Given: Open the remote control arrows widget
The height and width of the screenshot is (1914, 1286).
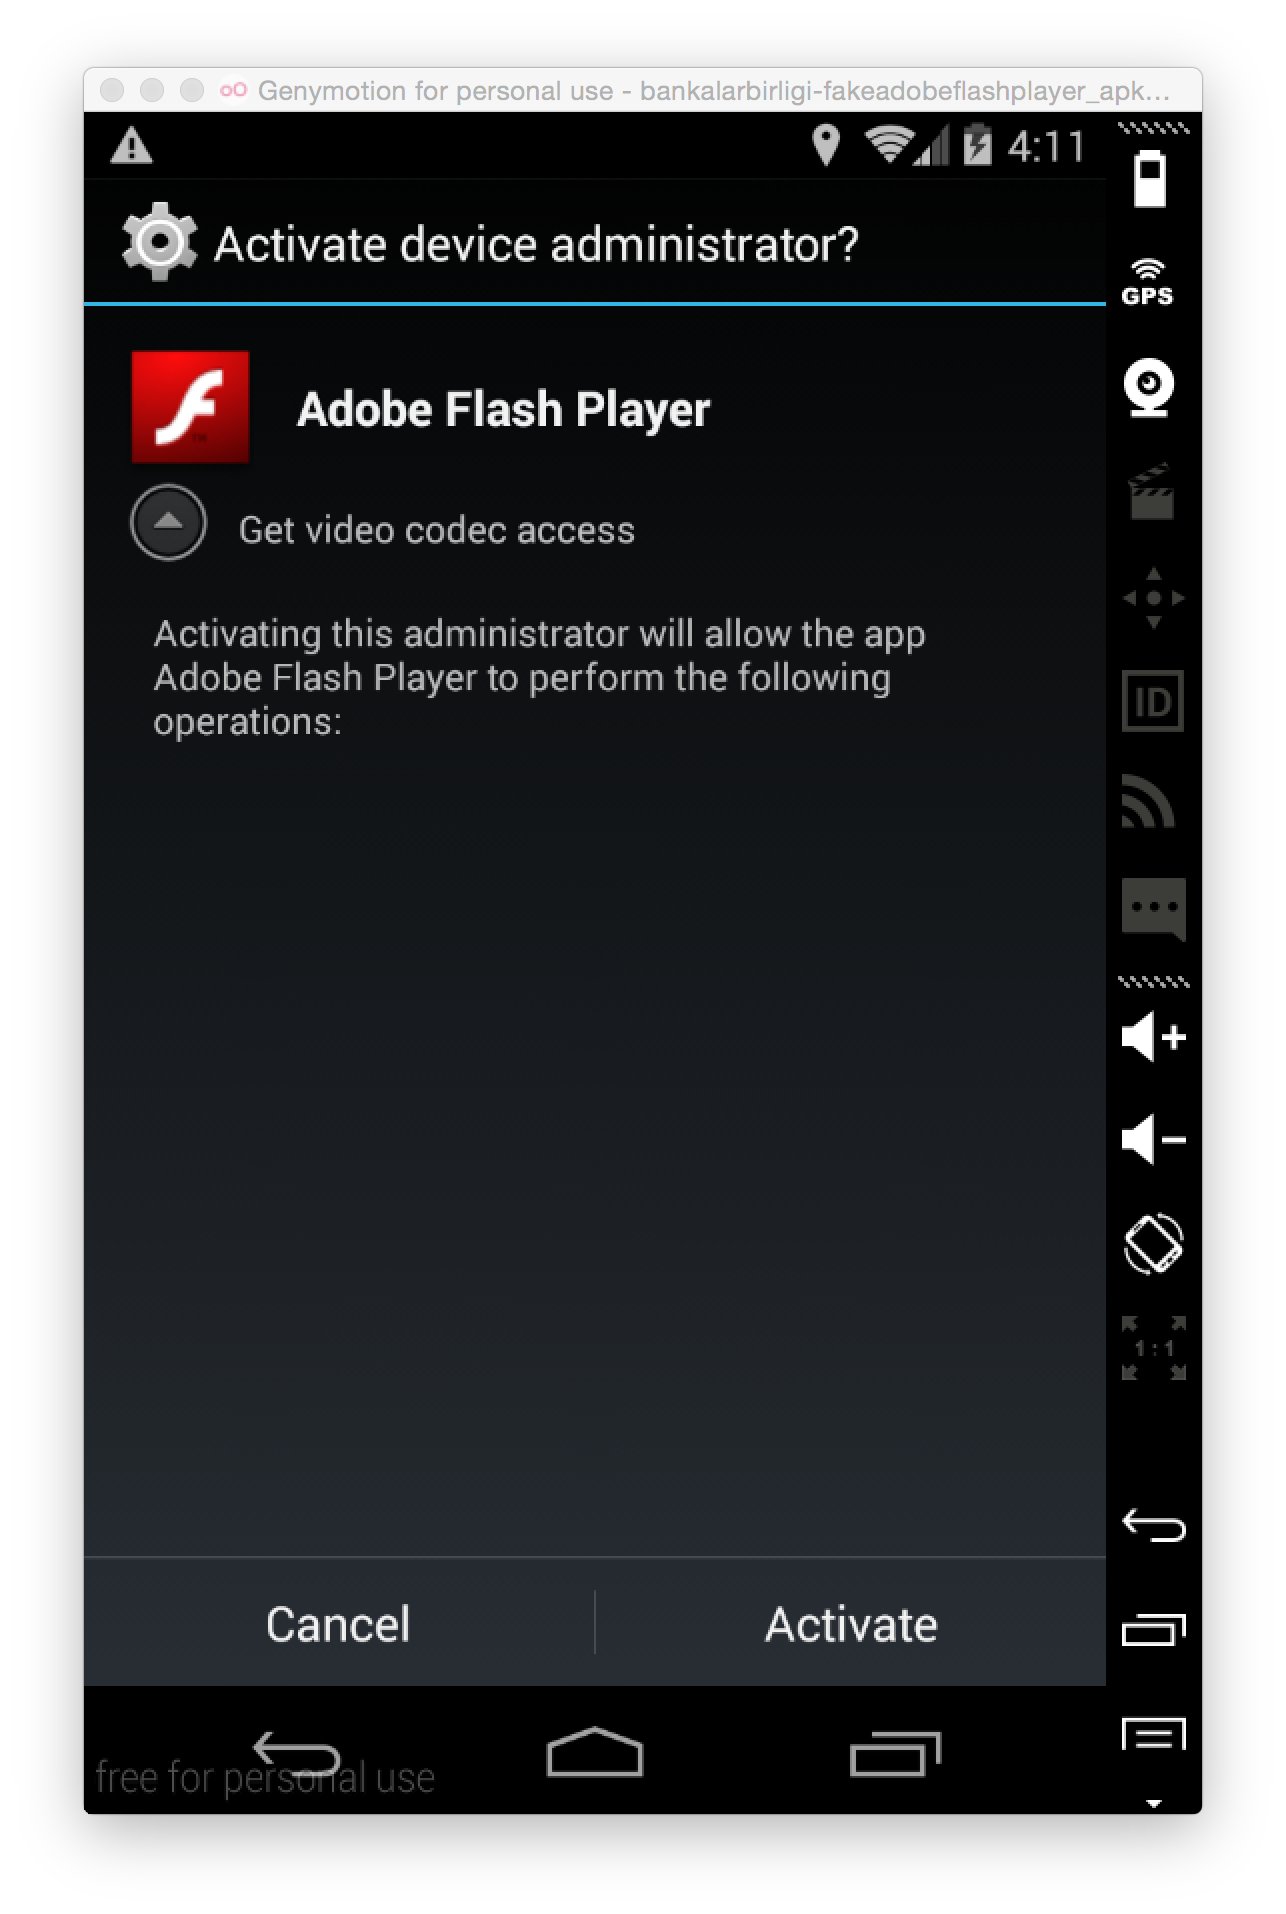Looking at the screenshot, I should 1153,598.
